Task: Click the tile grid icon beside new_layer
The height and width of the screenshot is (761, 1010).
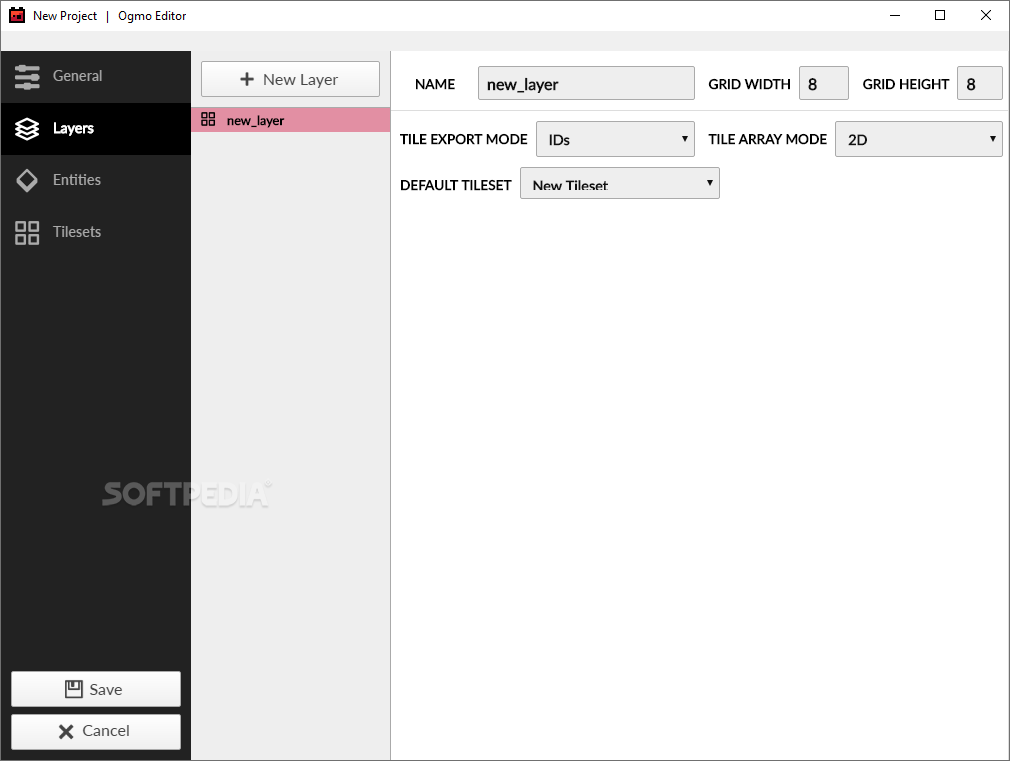Action: point(208,119)
